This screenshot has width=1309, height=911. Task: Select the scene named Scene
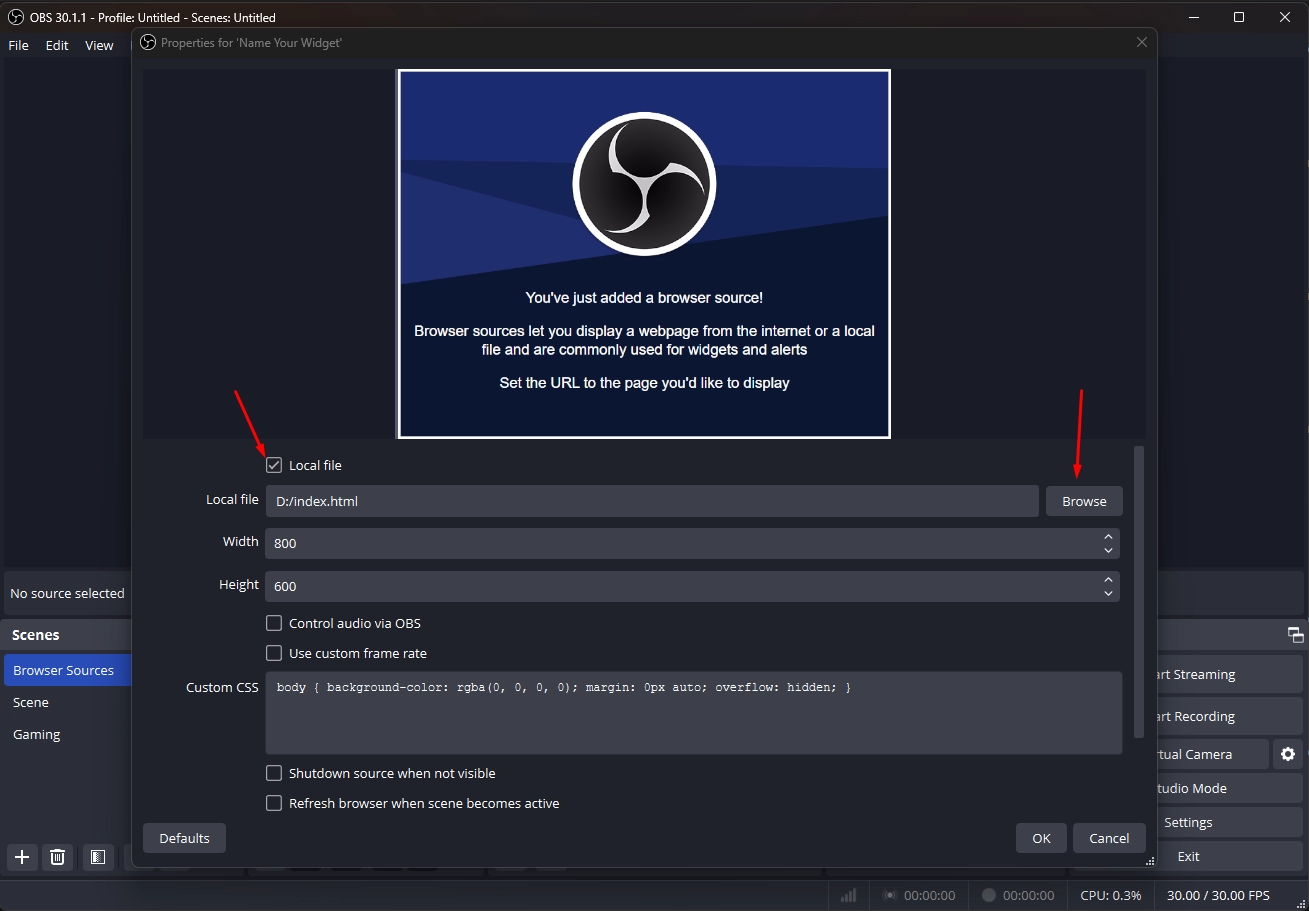[x=67, y=702]
